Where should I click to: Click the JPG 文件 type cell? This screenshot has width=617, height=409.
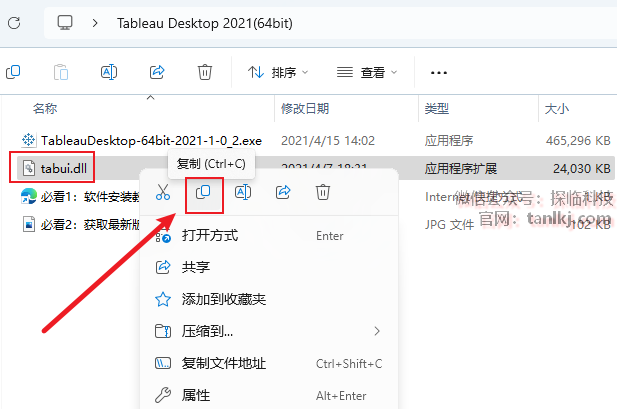coord(449,225)
